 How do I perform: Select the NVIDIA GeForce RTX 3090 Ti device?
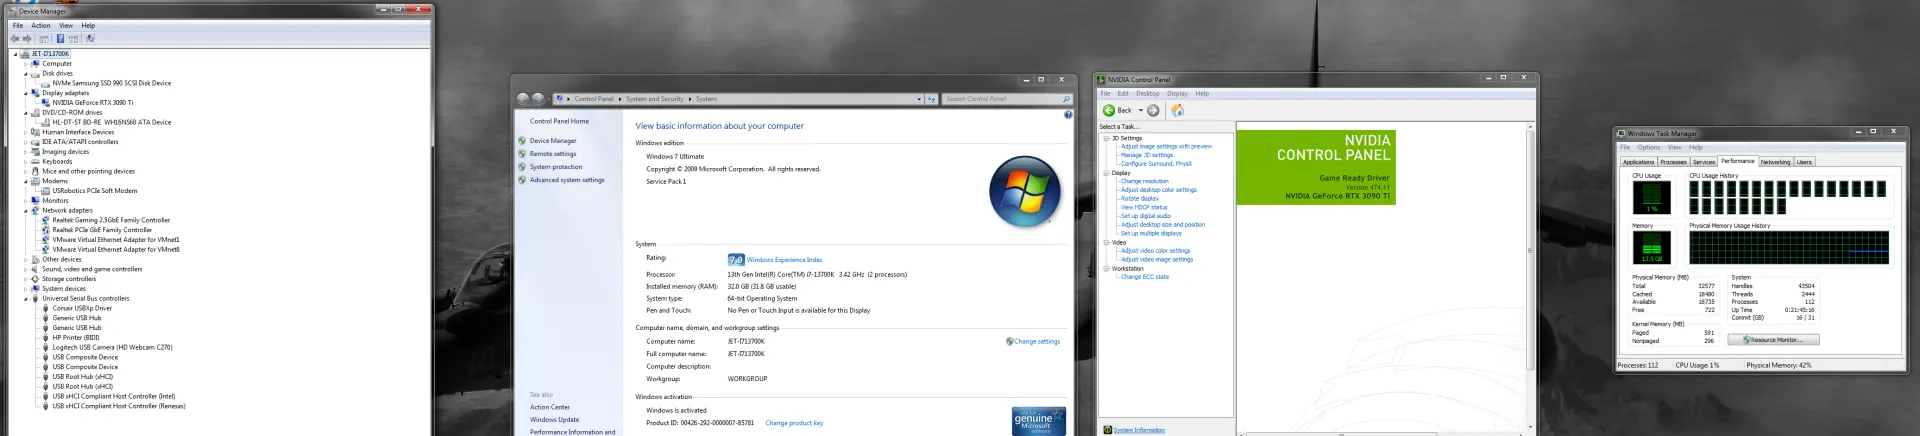[92, 103]
